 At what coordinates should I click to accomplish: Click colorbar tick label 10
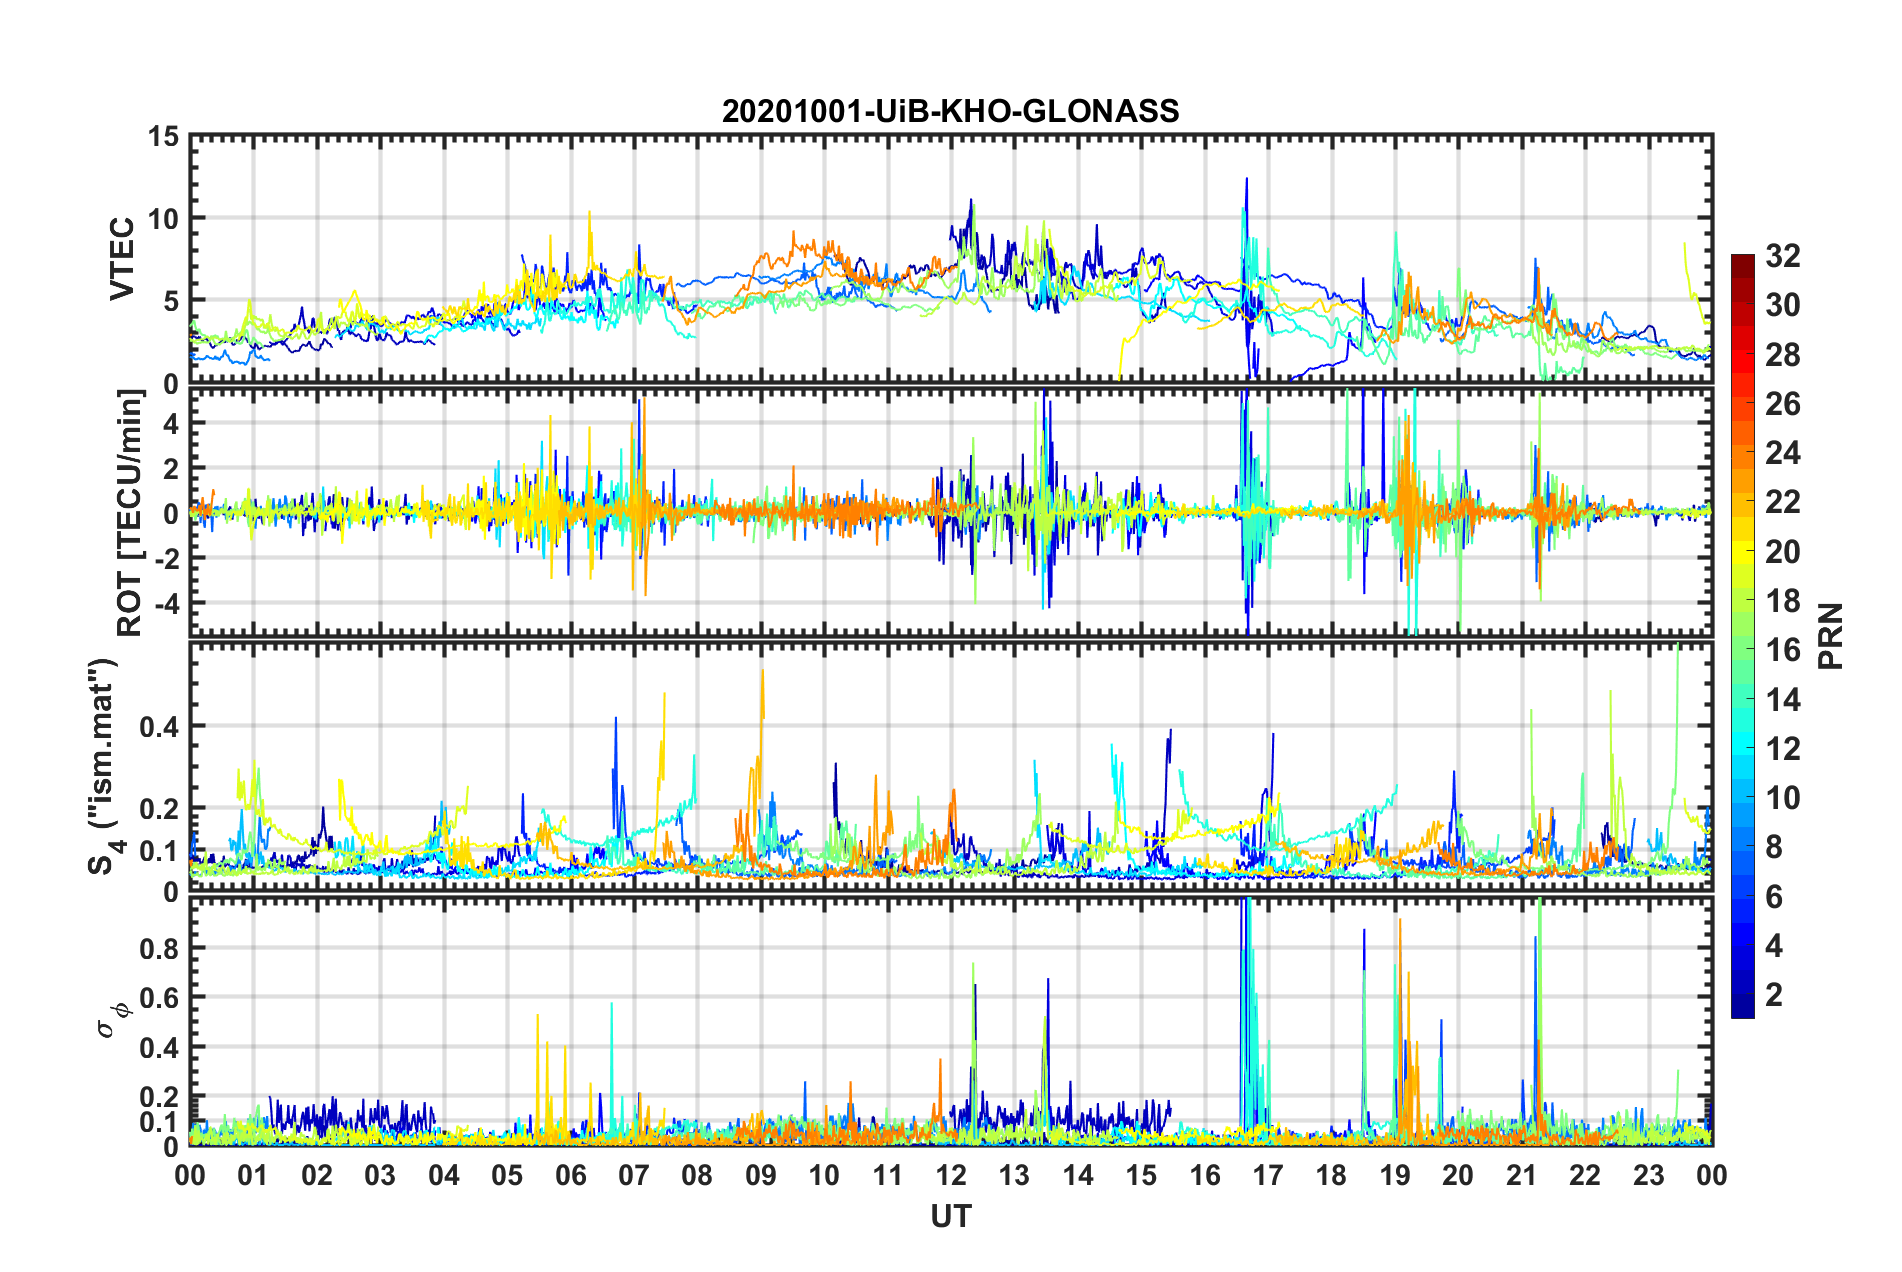tap(1782, 798)
